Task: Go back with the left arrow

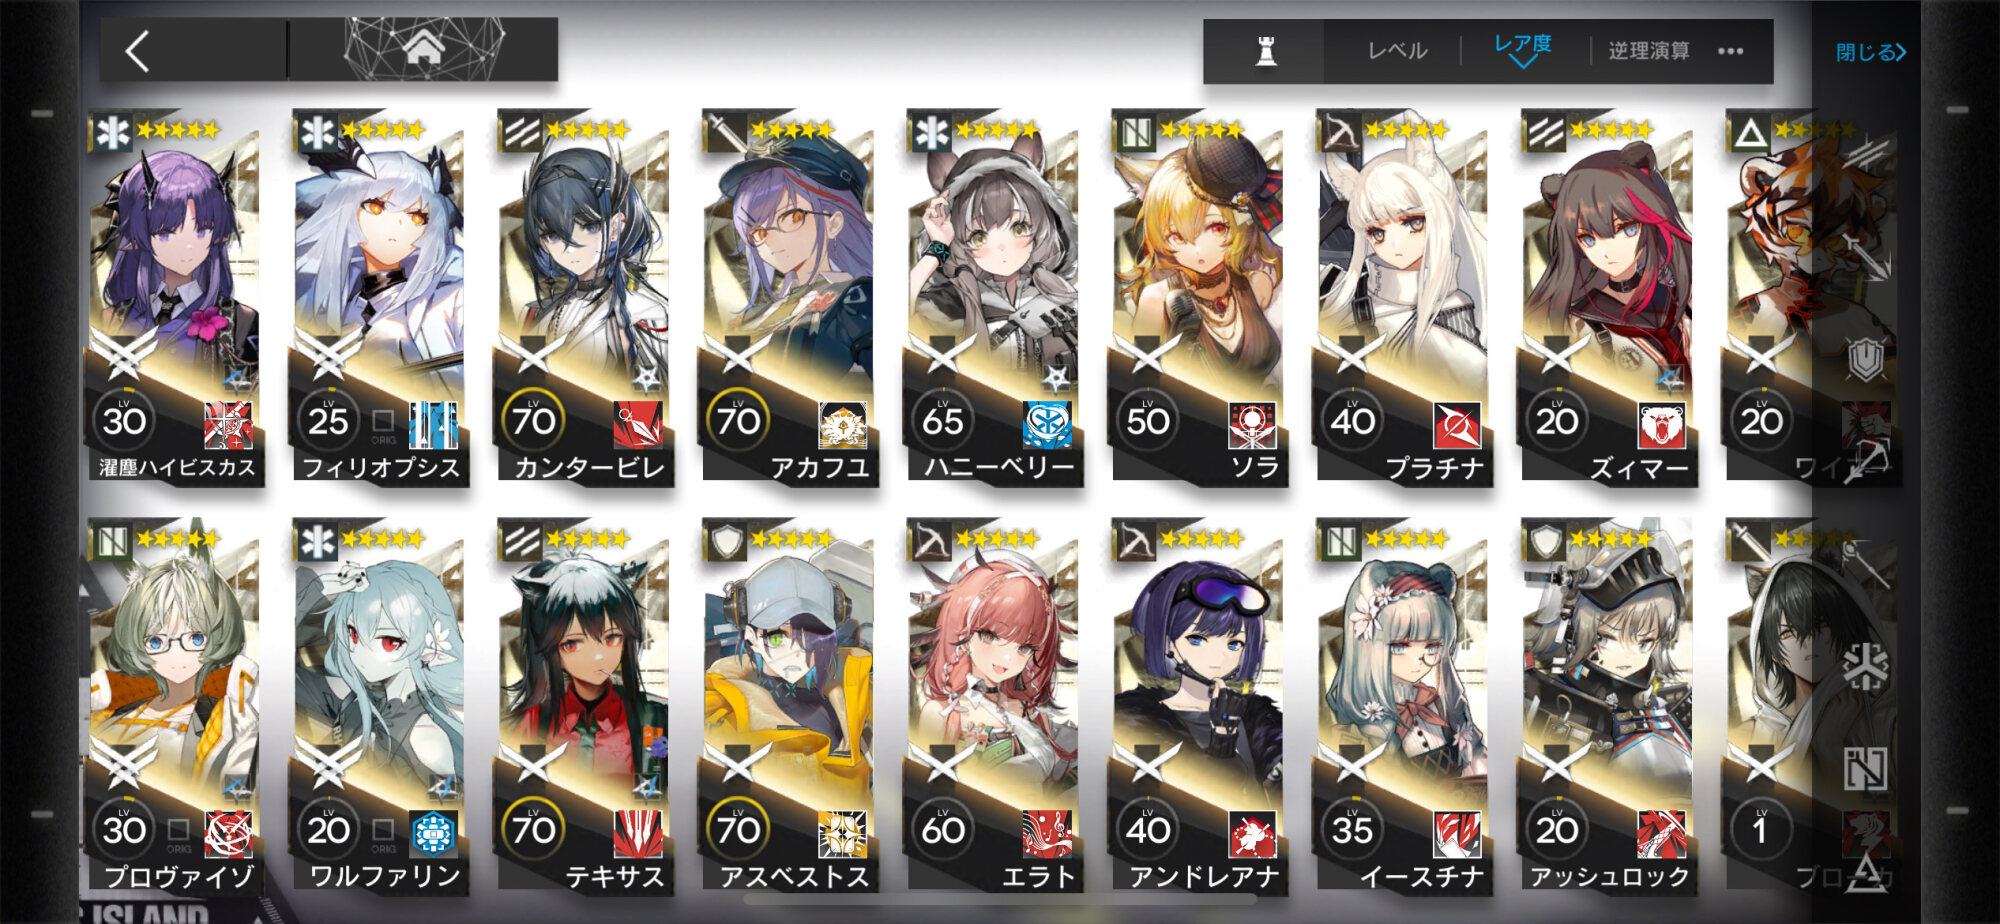Action: pos(138,51)
